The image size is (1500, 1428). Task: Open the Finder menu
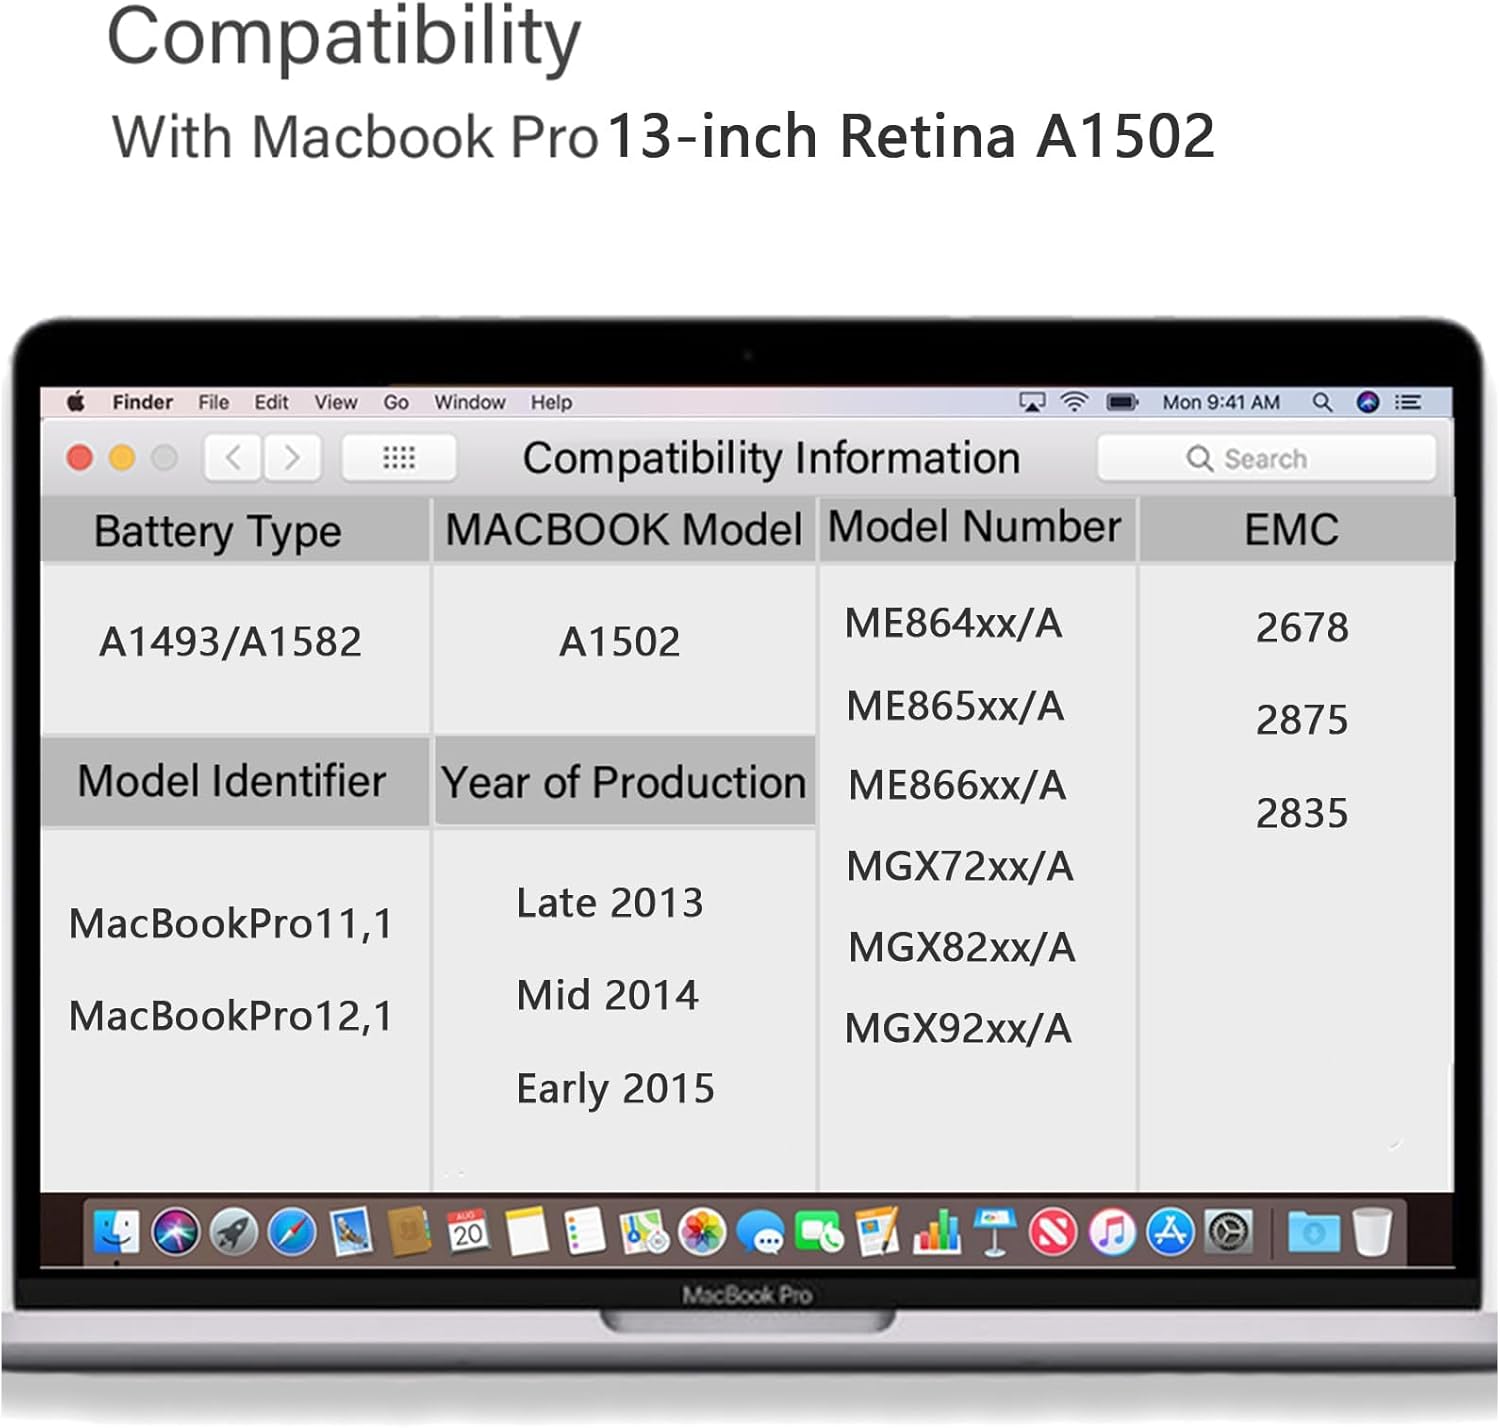(142, 402)
